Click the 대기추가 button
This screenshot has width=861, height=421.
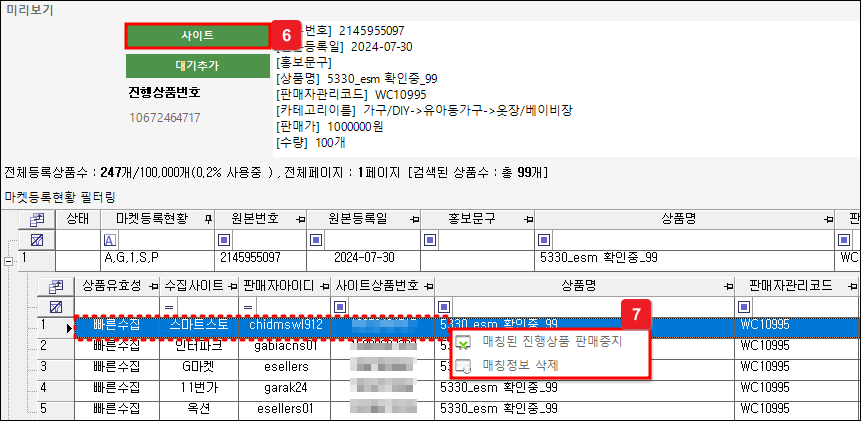coord(197,66)
